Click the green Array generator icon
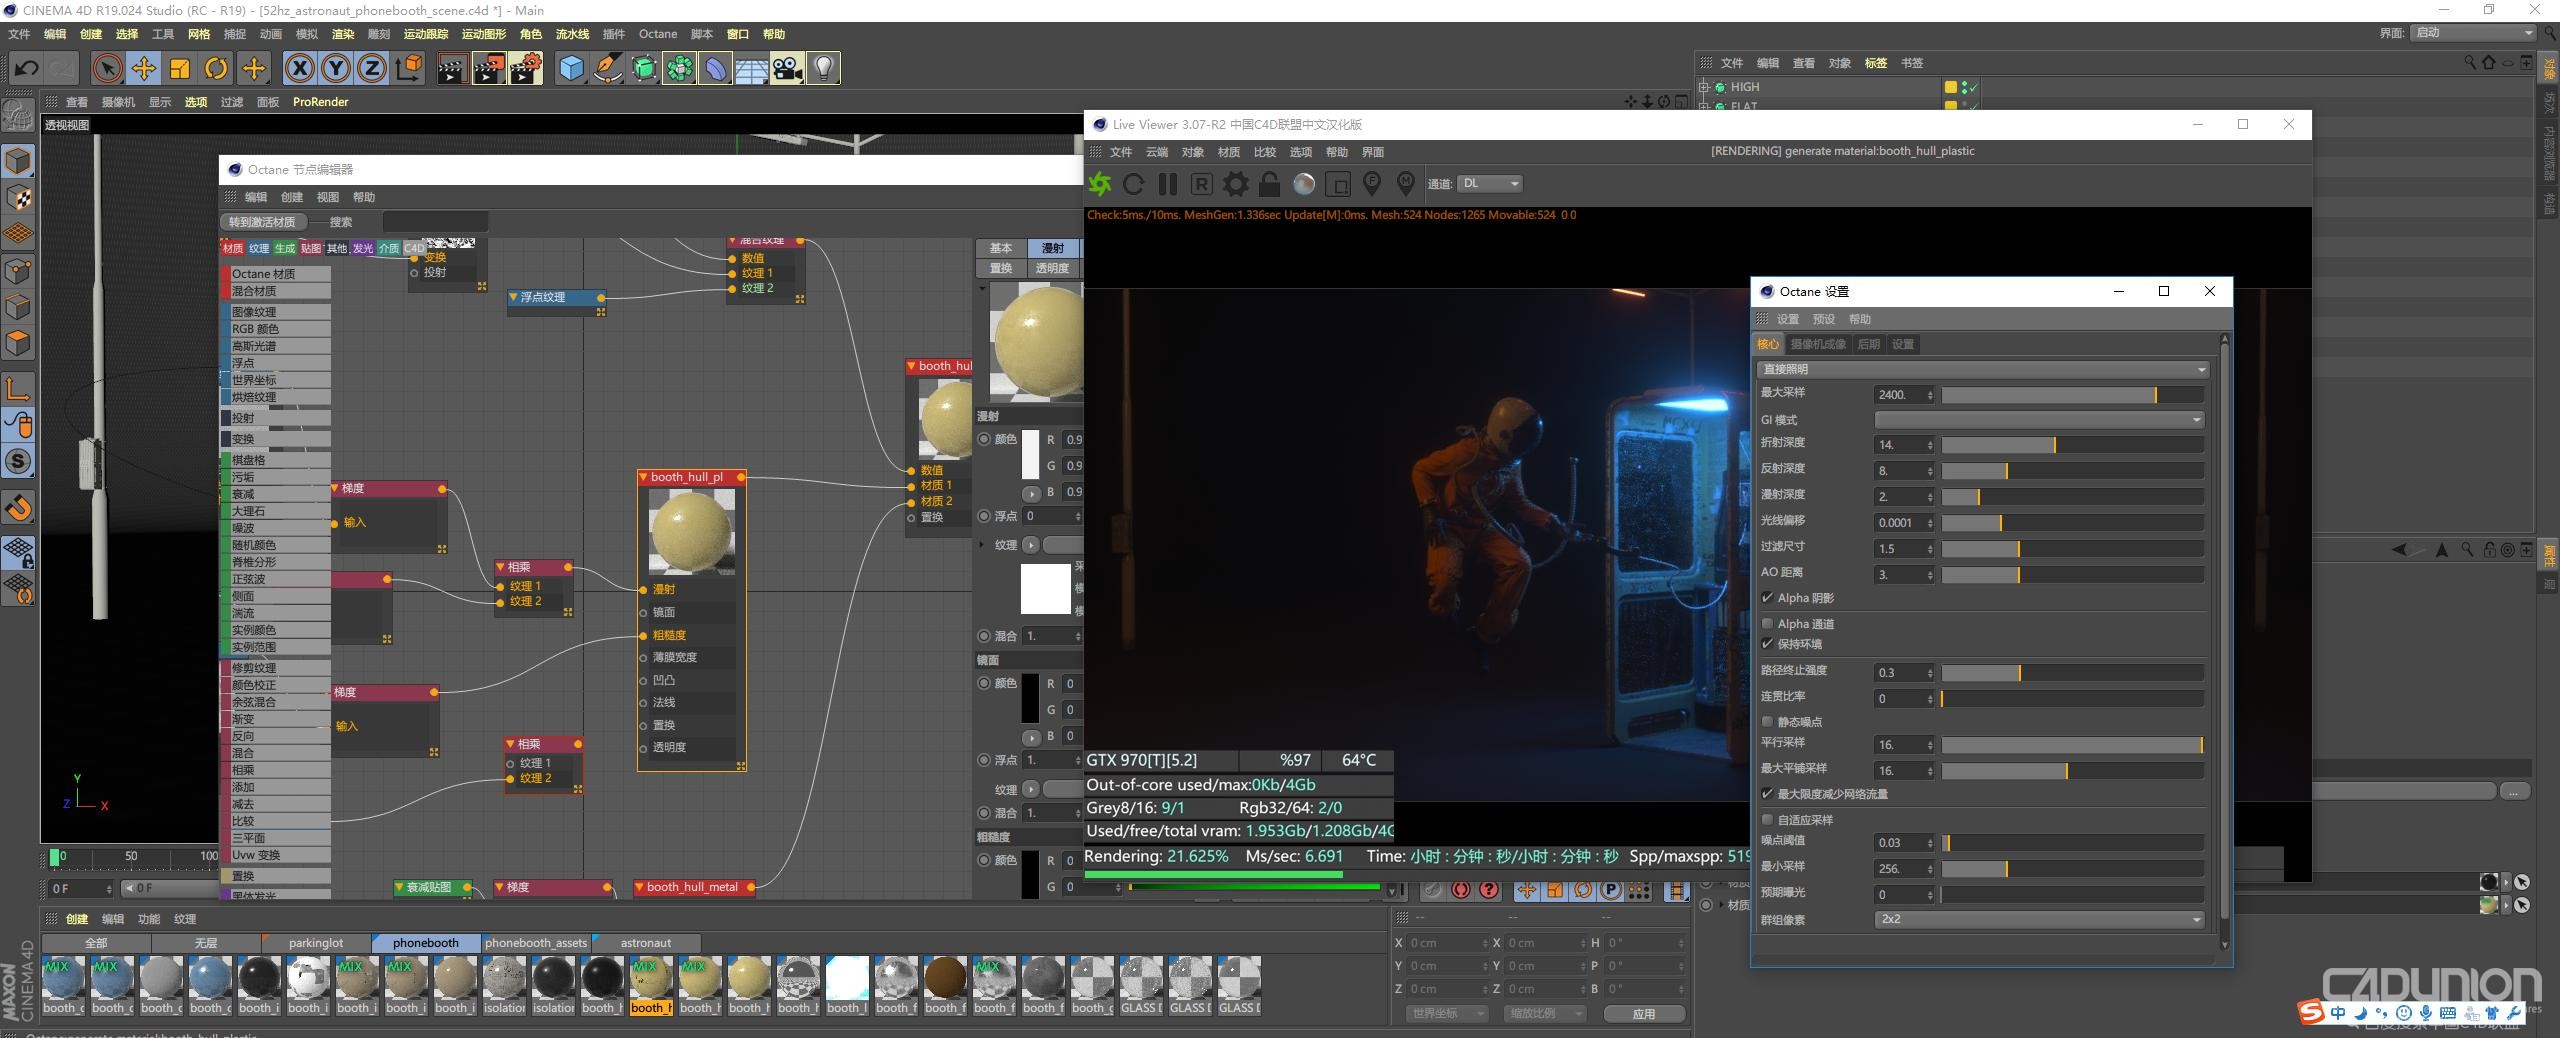 pyautogui.click(x=644, y=68)
